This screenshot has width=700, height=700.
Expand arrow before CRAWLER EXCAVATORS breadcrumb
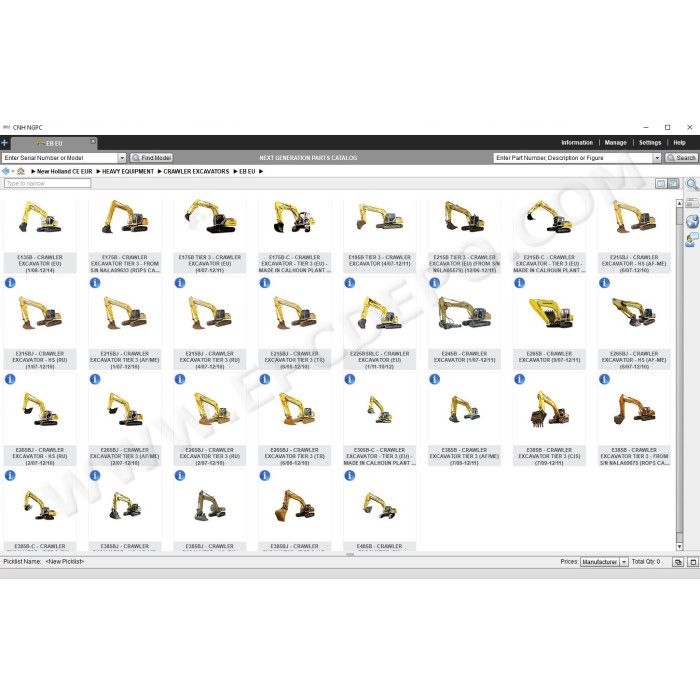(x=160, y=171)
